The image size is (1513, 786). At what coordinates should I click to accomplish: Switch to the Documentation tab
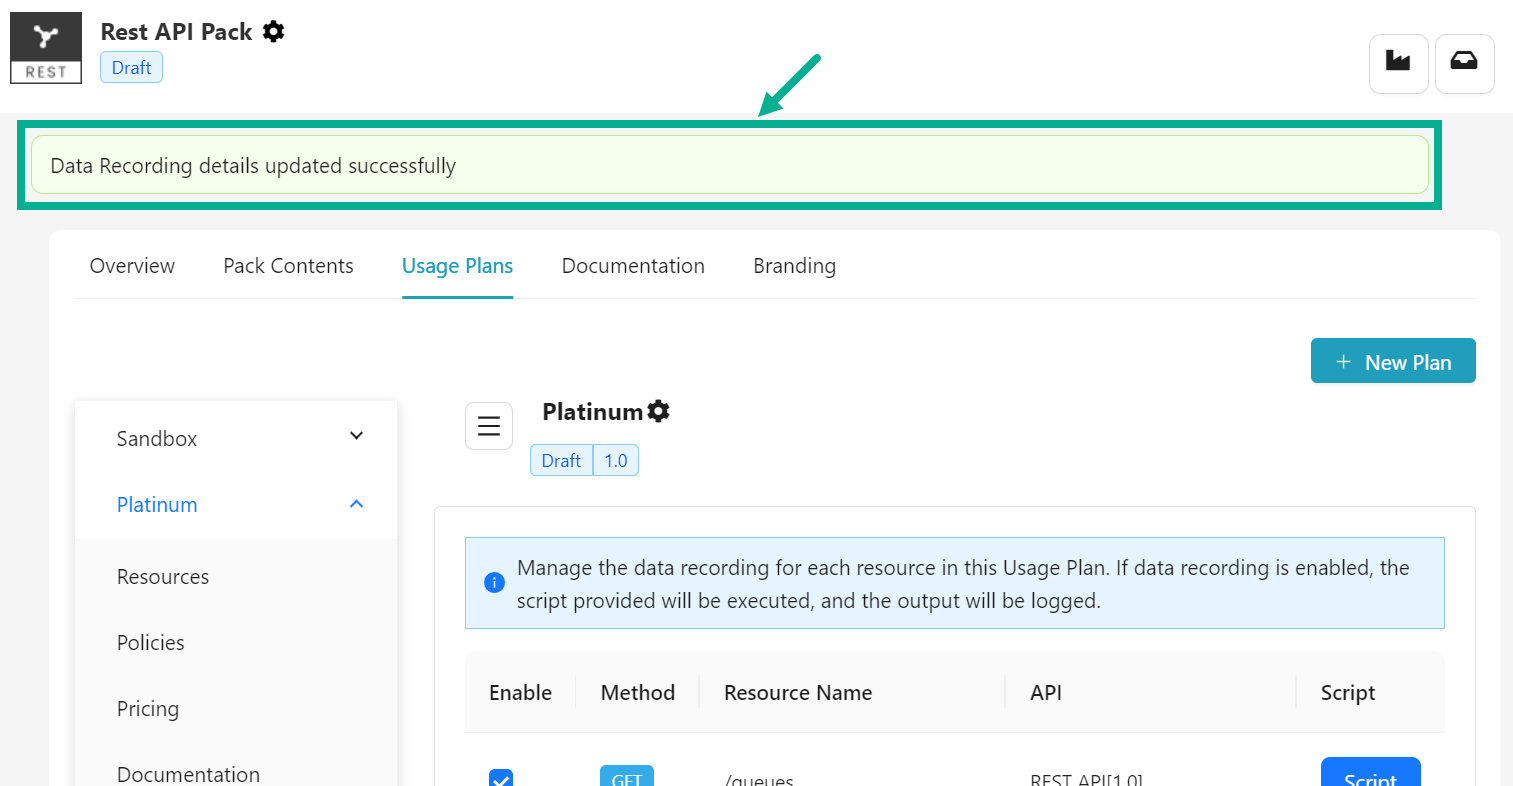point(633,266)
